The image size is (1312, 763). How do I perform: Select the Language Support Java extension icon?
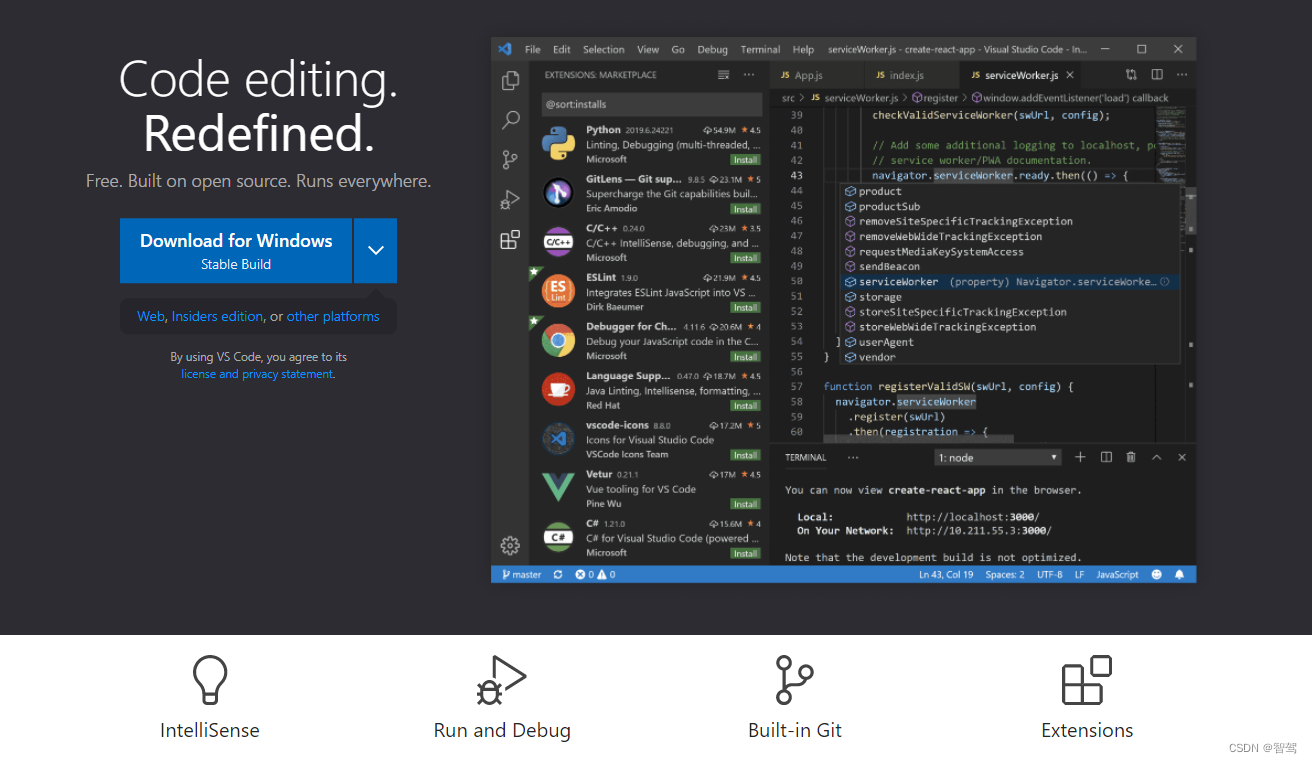558,390
